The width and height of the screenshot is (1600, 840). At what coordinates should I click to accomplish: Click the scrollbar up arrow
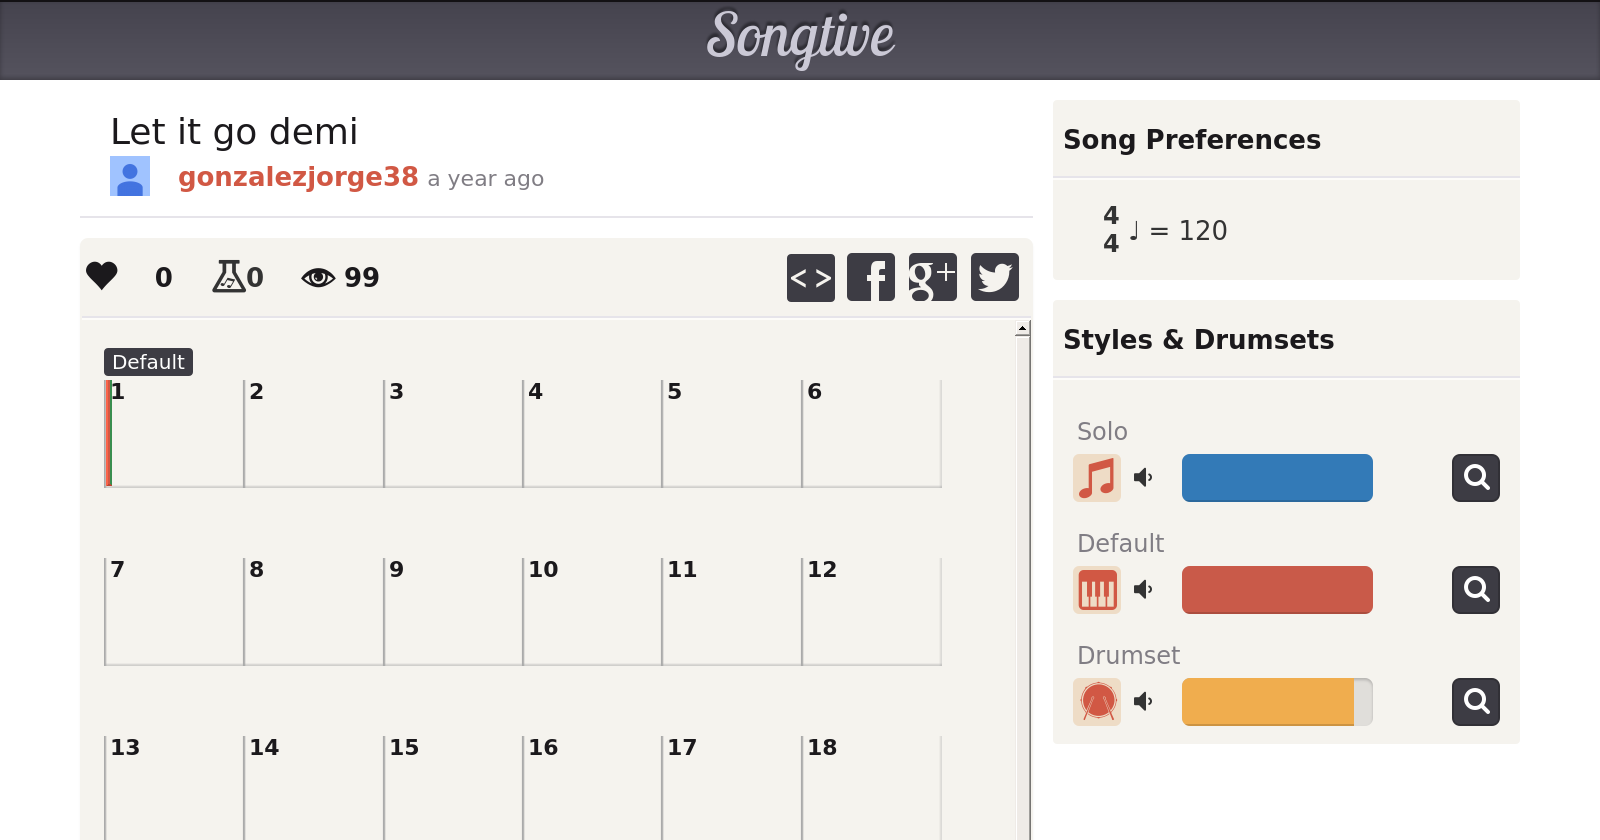1022,329
